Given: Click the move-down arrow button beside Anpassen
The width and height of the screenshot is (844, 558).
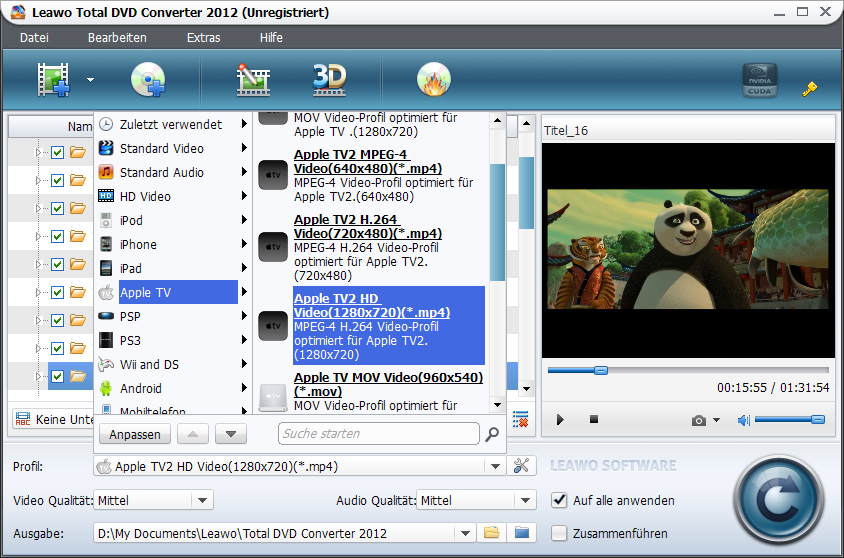Looking at the screenshot, I should 231,434.
